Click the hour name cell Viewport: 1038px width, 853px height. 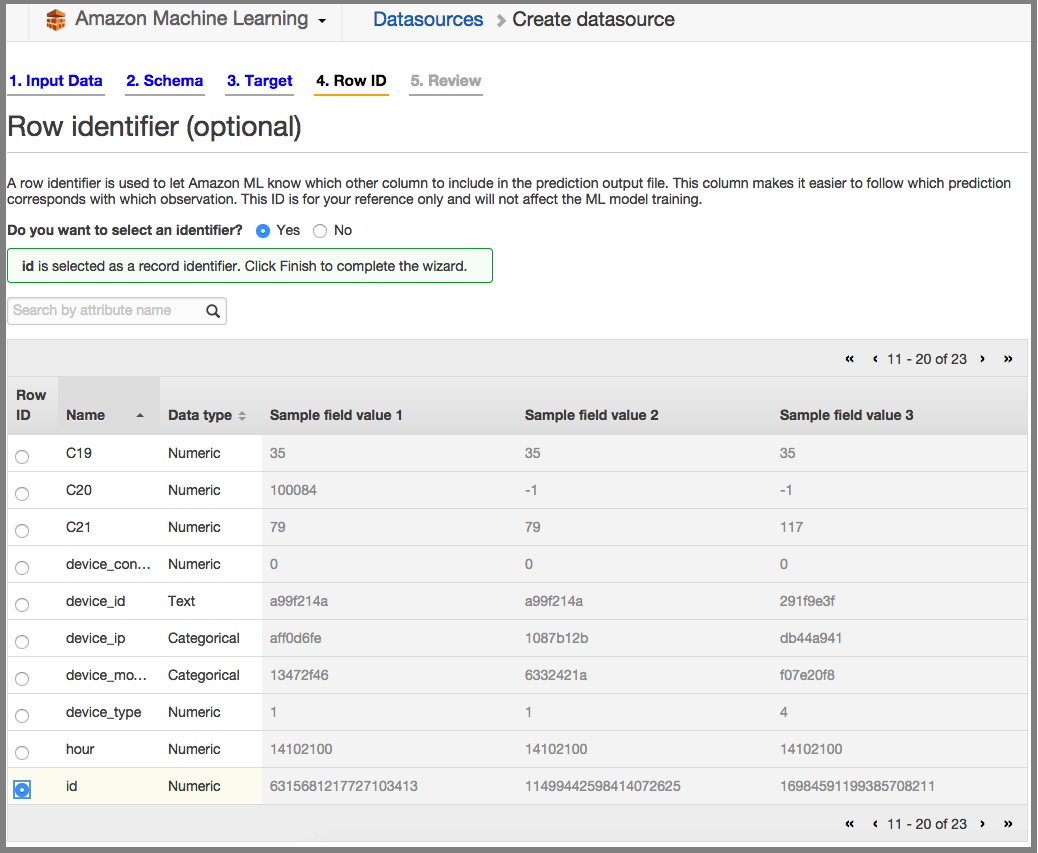pos(80,749)
